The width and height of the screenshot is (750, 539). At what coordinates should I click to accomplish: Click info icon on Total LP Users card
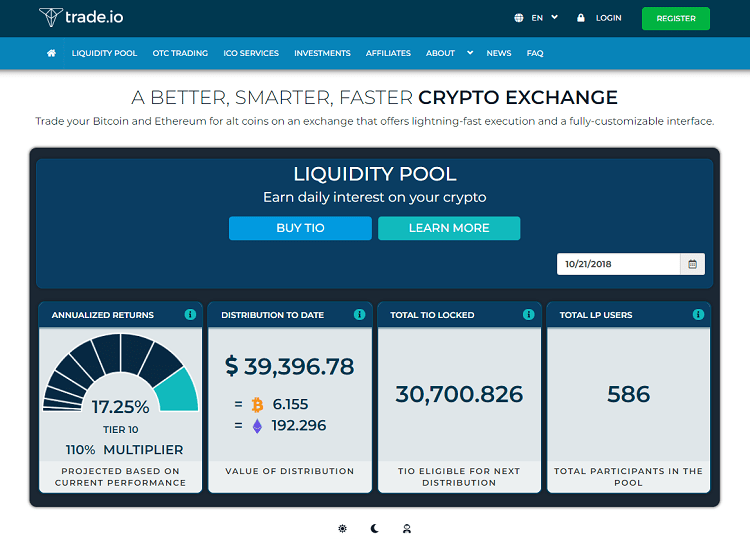tap(697, 315)
